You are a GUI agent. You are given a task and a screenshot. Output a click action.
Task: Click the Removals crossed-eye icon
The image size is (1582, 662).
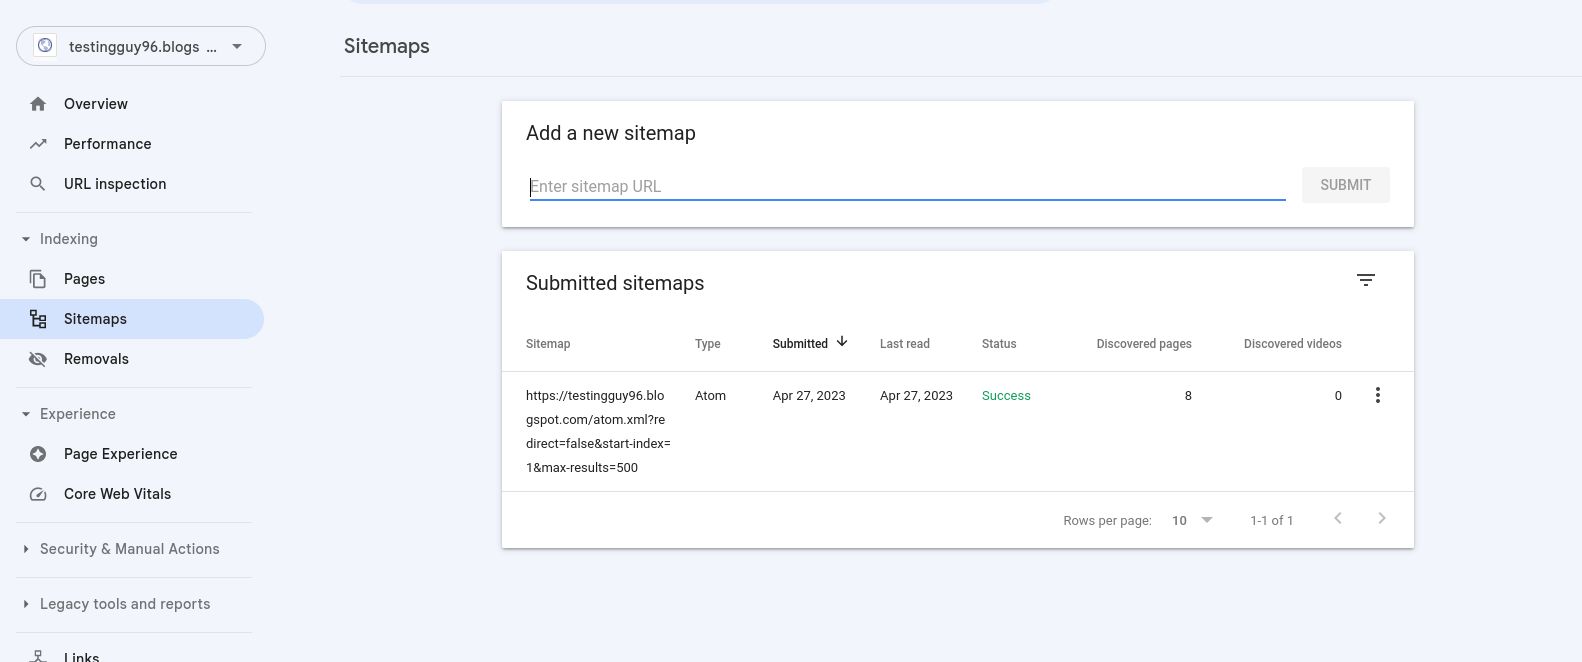[38, 359]
